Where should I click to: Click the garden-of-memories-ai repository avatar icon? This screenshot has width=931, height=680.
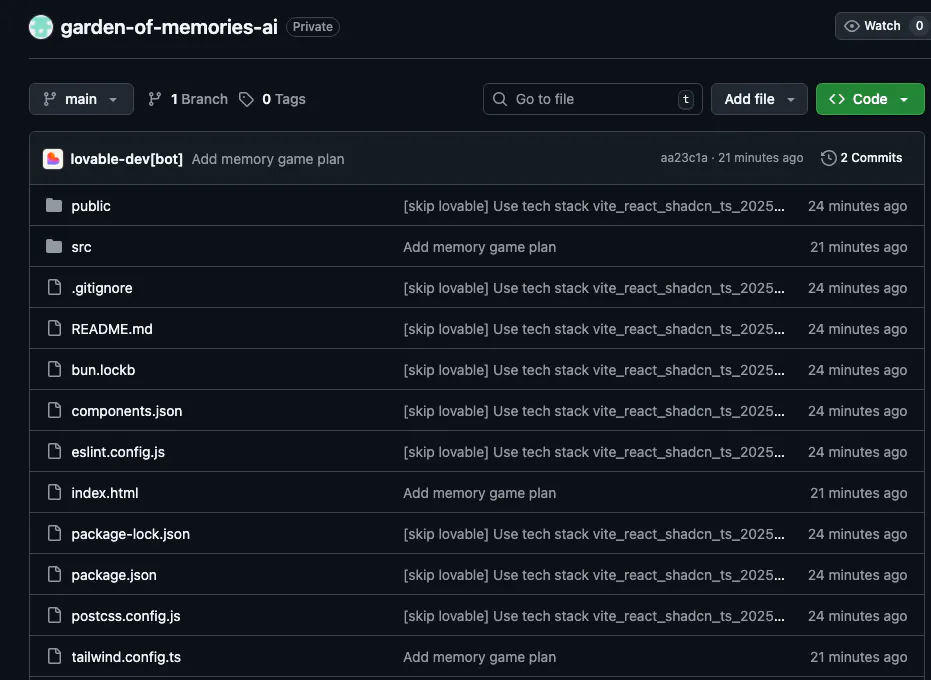coord(41,28)
